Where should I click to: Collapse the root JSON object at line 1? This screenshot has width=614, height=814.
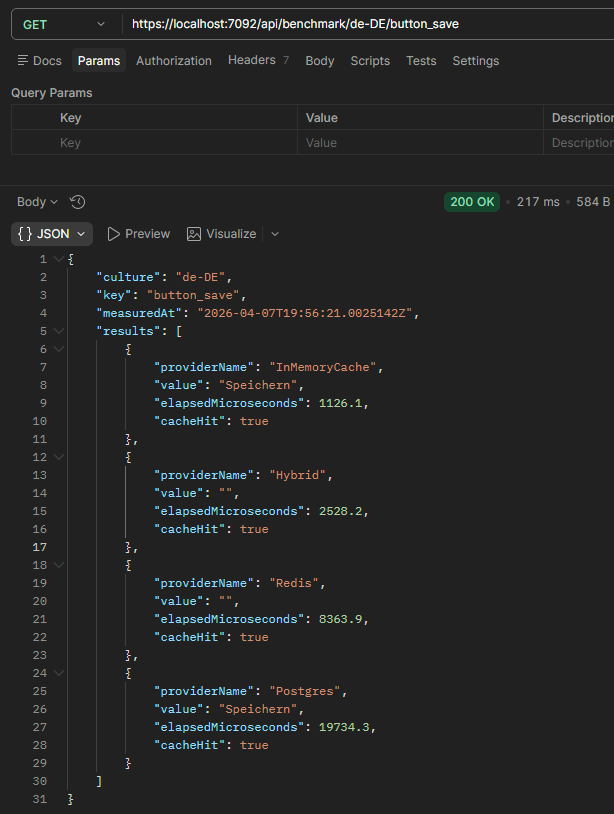click(x=59, y=259)
